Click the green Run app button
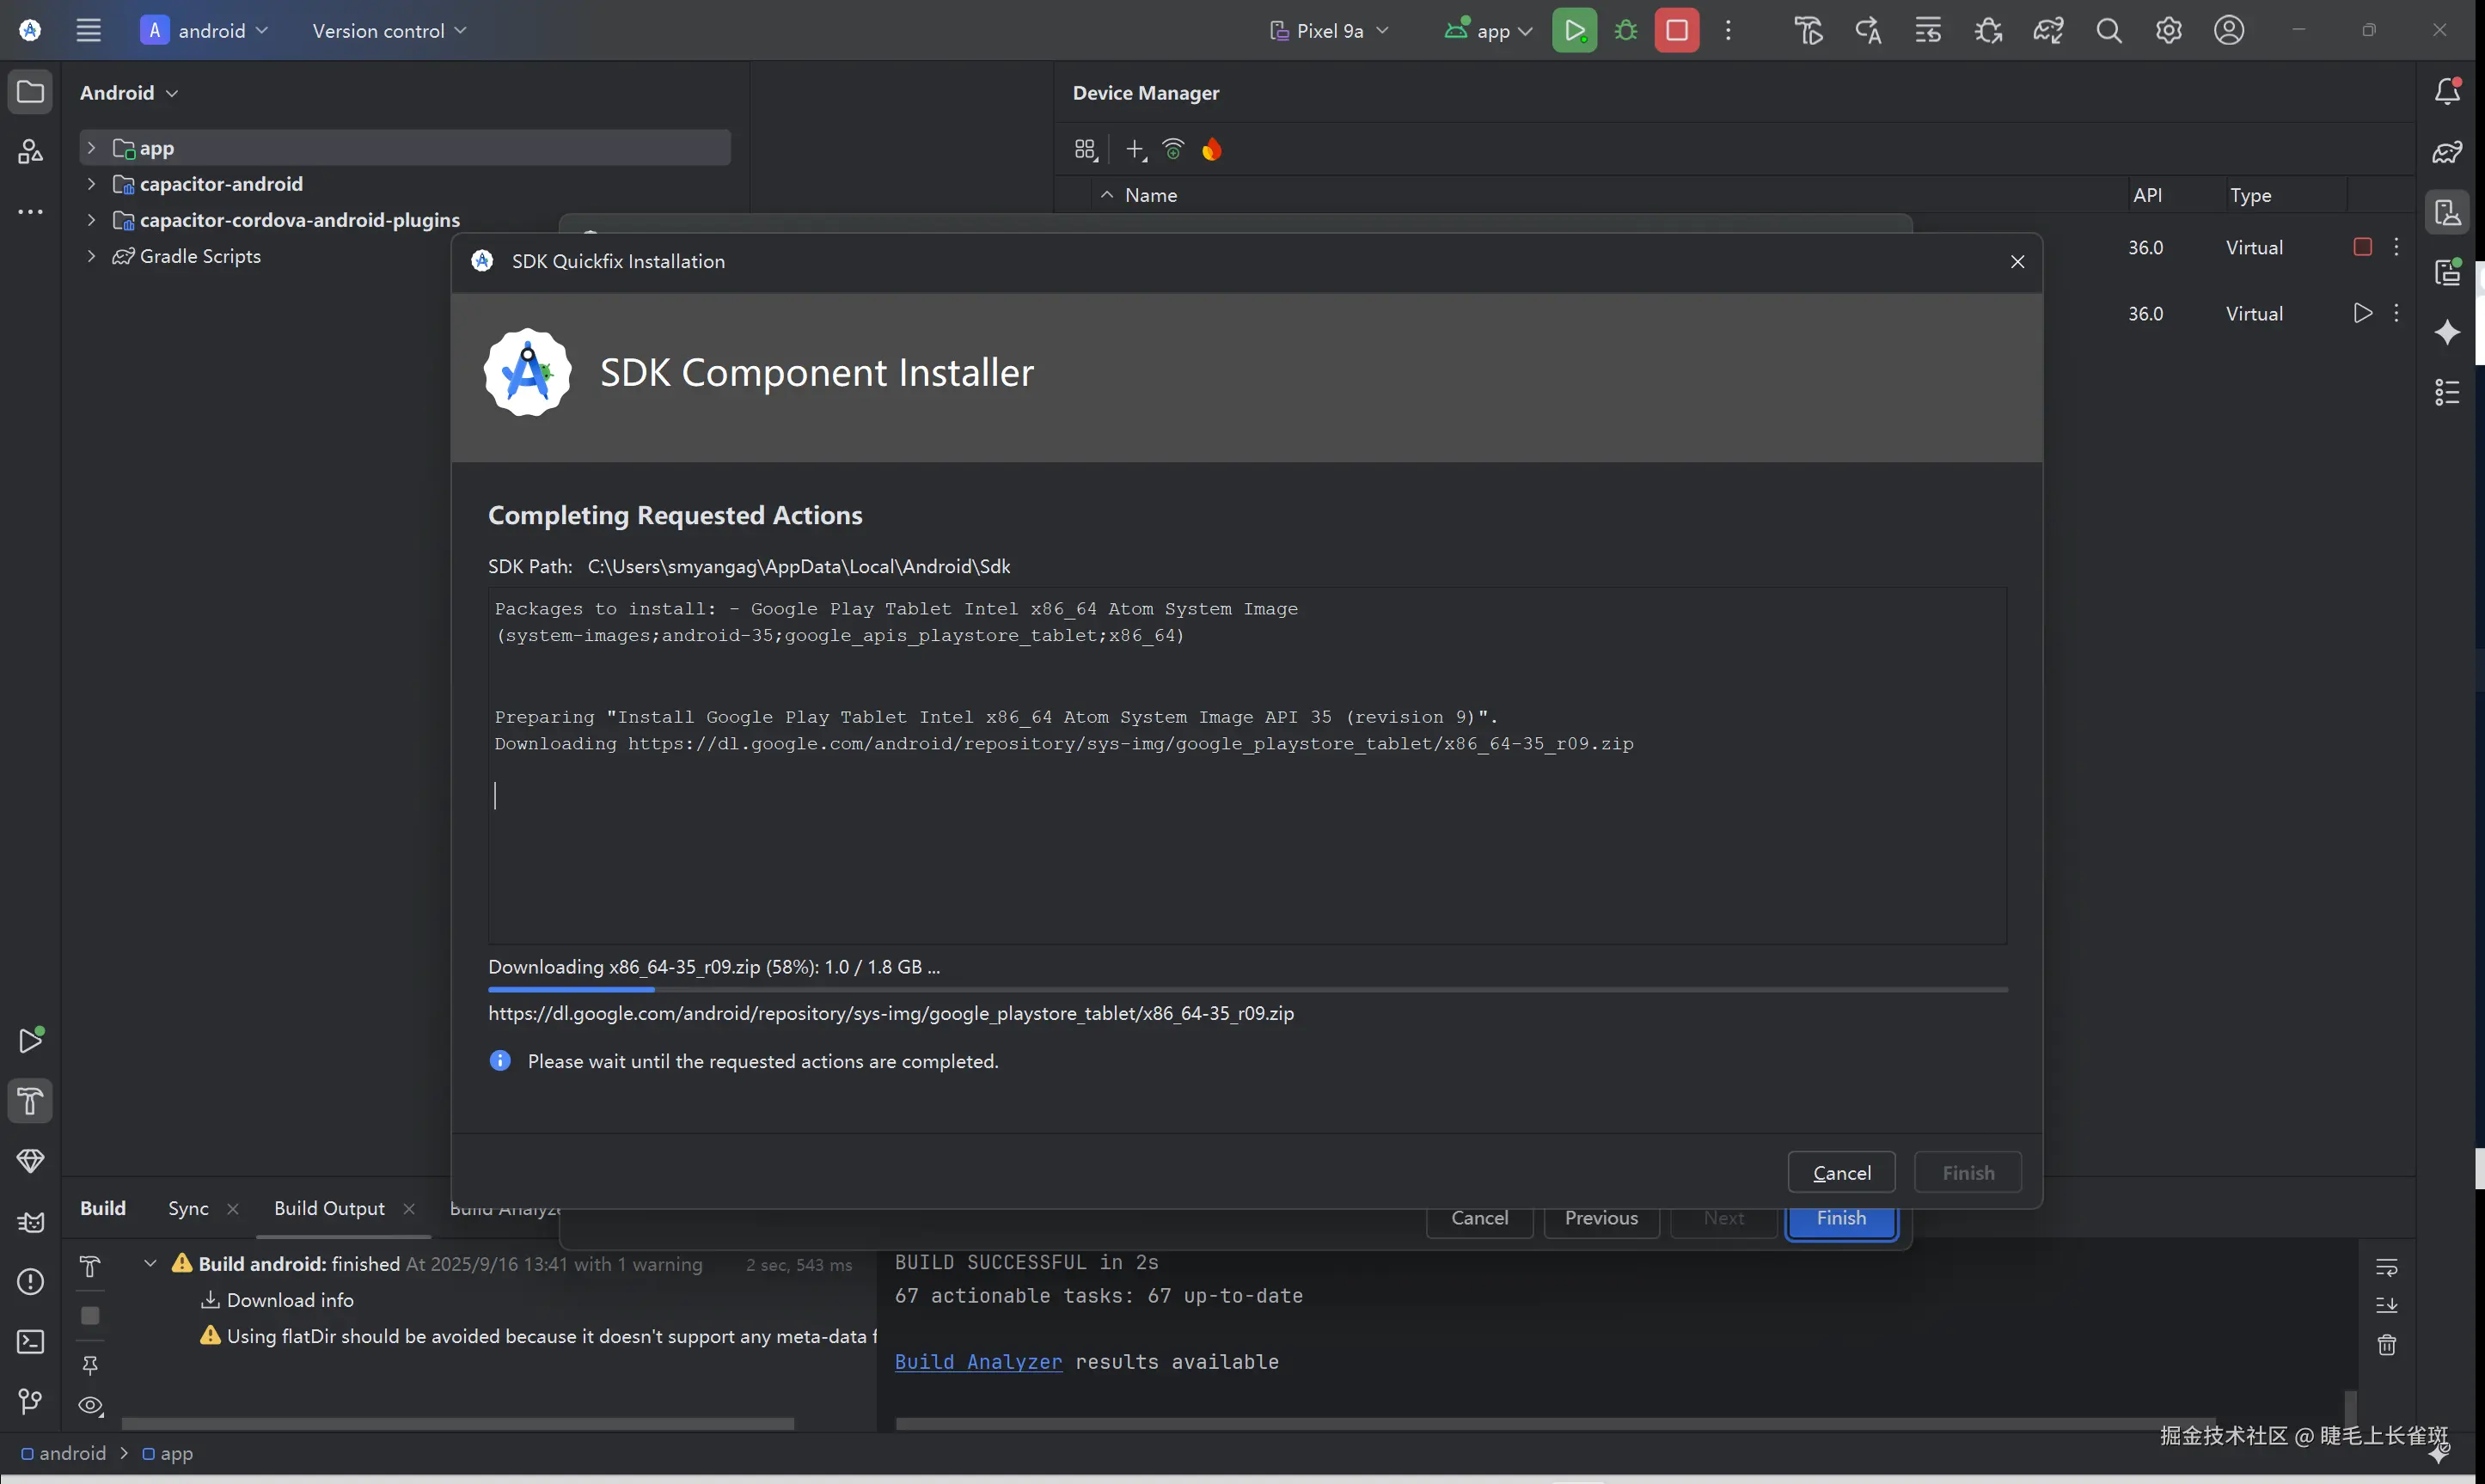Screen dimensions: 2485x1484 [x=1574, y=30]
